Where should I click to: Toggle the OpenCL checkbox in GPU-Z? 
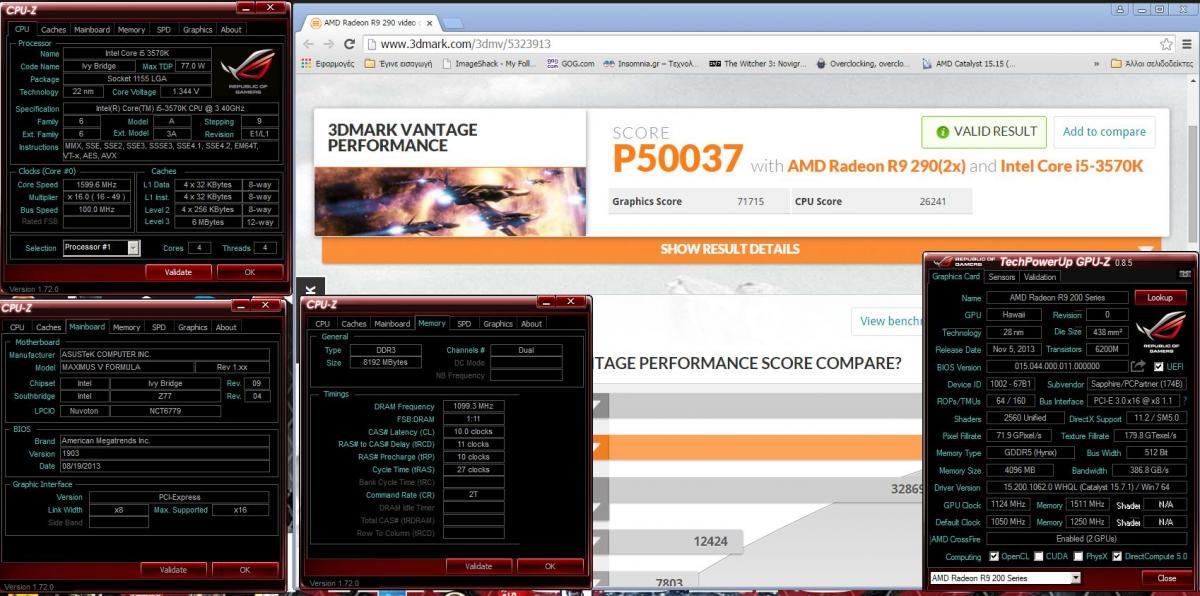pos(993,556)
